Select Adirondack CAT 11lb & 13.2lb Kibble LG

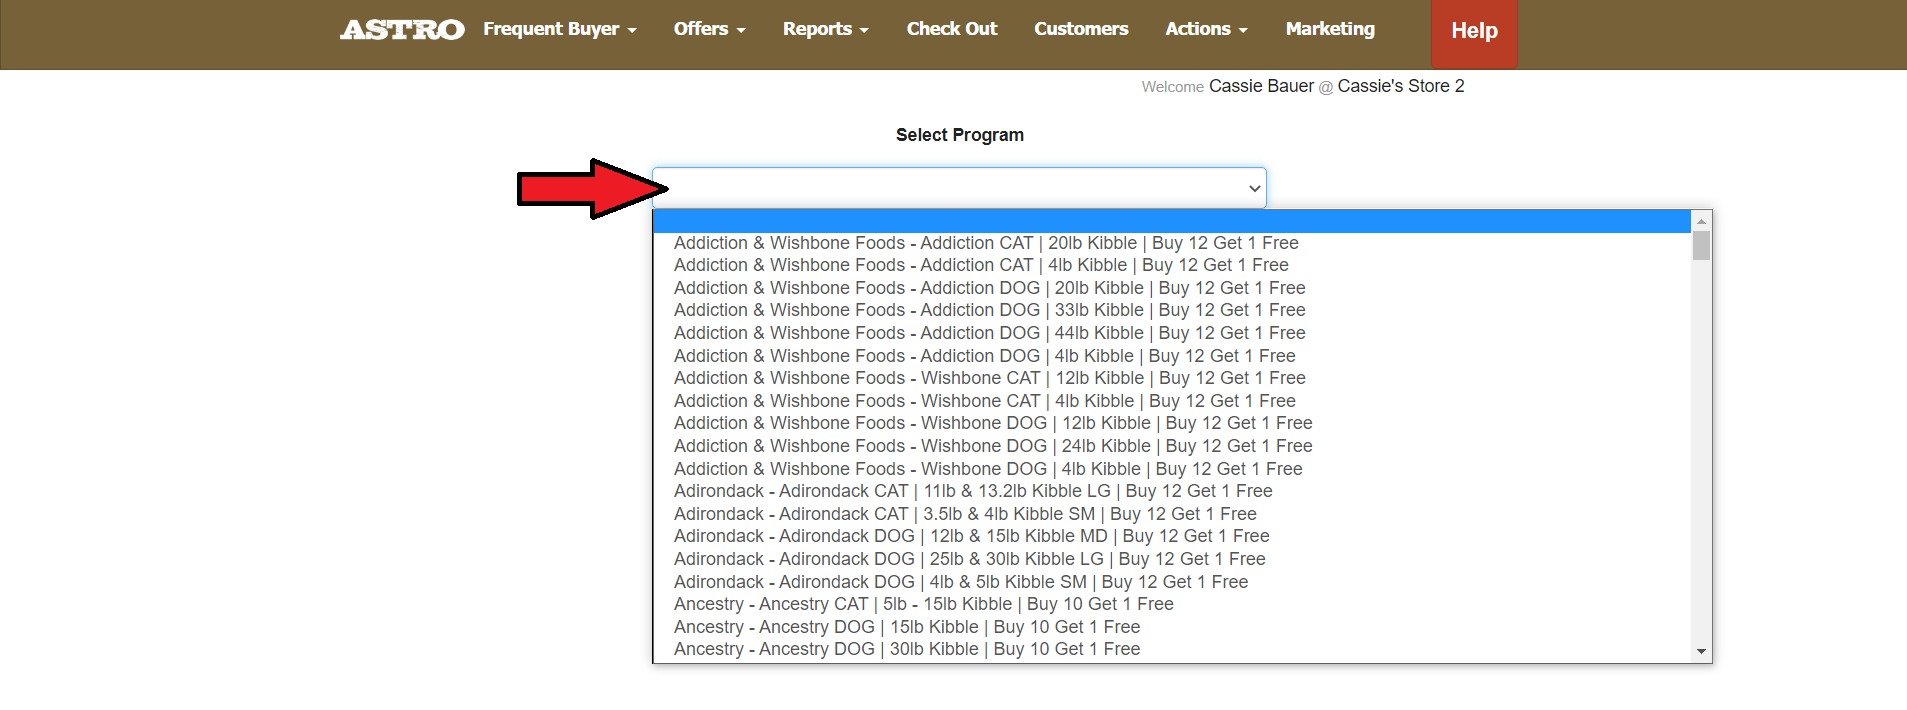tap(1171, 491)
